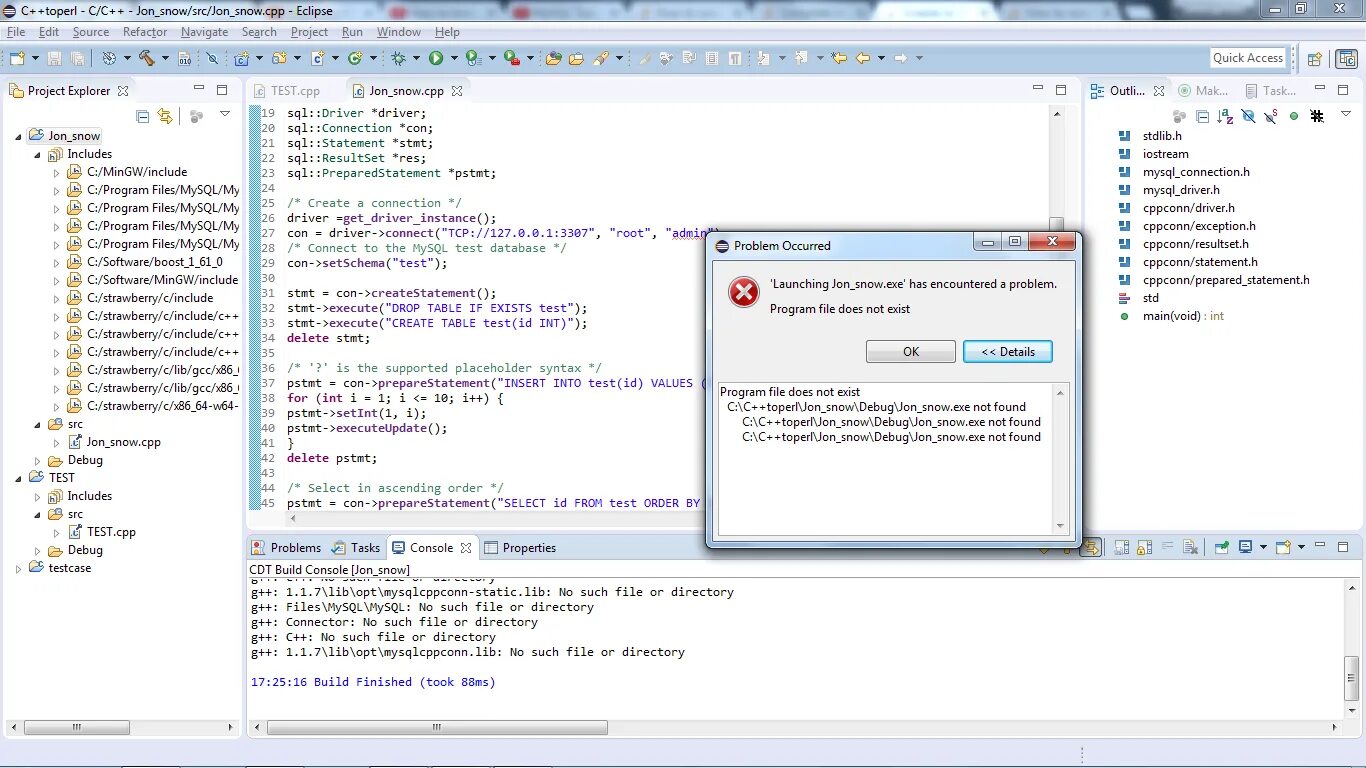Open the Properties tab
Image resolution: width=1366 pixels, height=768 pixels.
(520, 547)
